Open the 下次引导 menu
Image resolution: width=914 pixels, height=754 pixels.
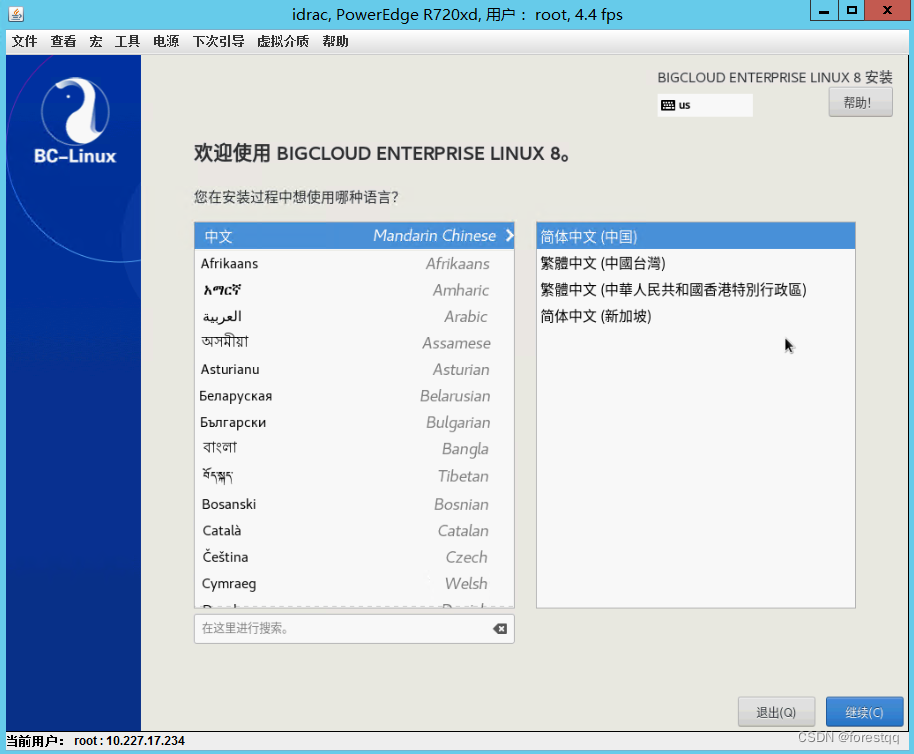coord(219,41)
